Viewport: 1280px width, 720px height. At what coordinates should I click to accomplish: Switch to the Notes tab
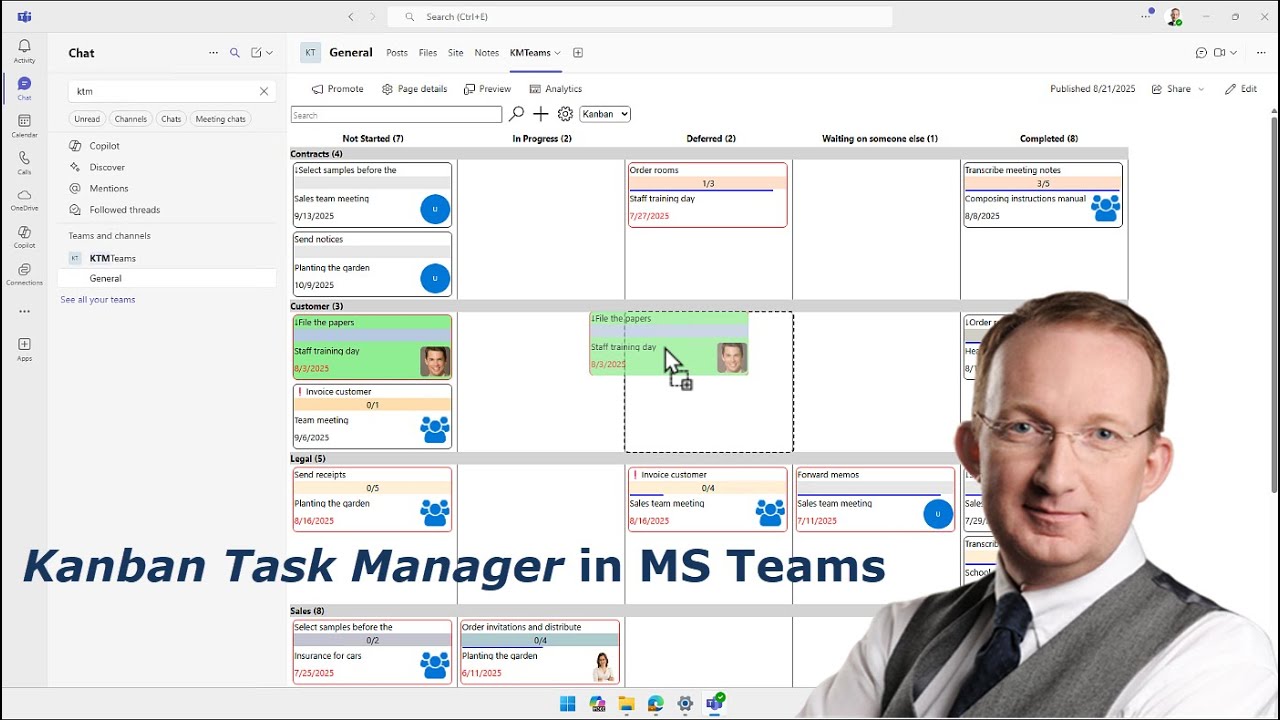click(487, 53)
